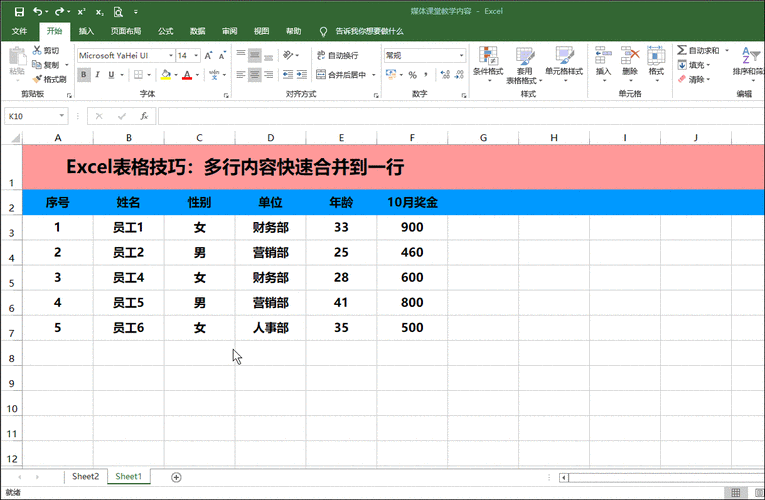Open Fill (填充) menu
765x500 pixels.
[x=694, y=65]
